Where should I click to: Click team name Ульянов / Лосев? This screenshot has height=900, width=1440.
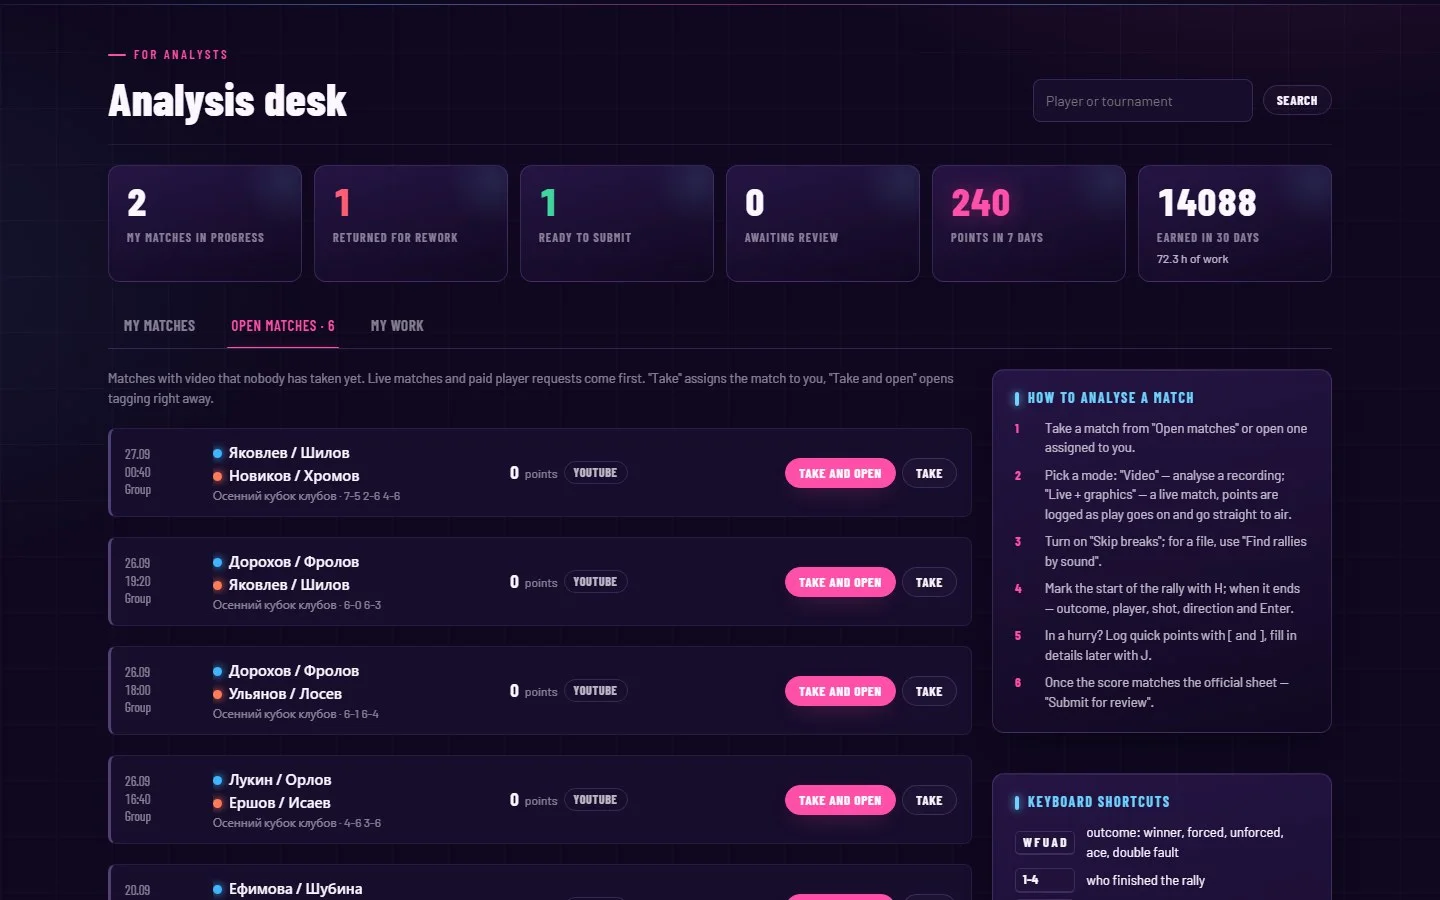285,694
